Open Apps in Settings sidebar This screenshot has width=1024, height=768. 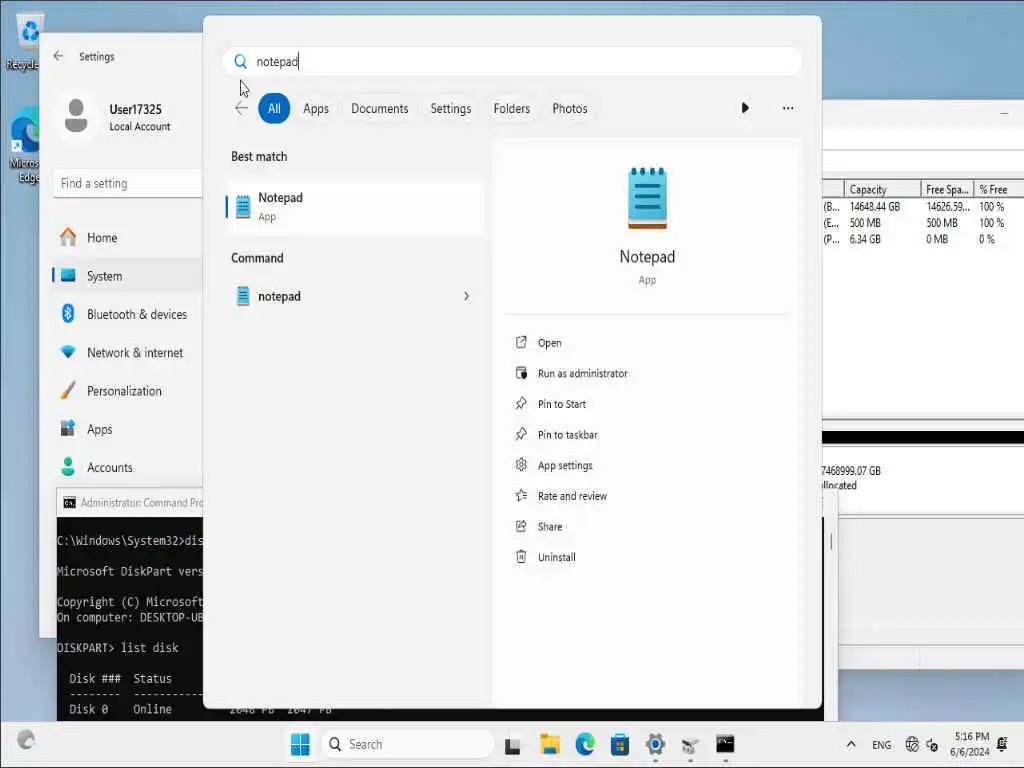point(127,430)
